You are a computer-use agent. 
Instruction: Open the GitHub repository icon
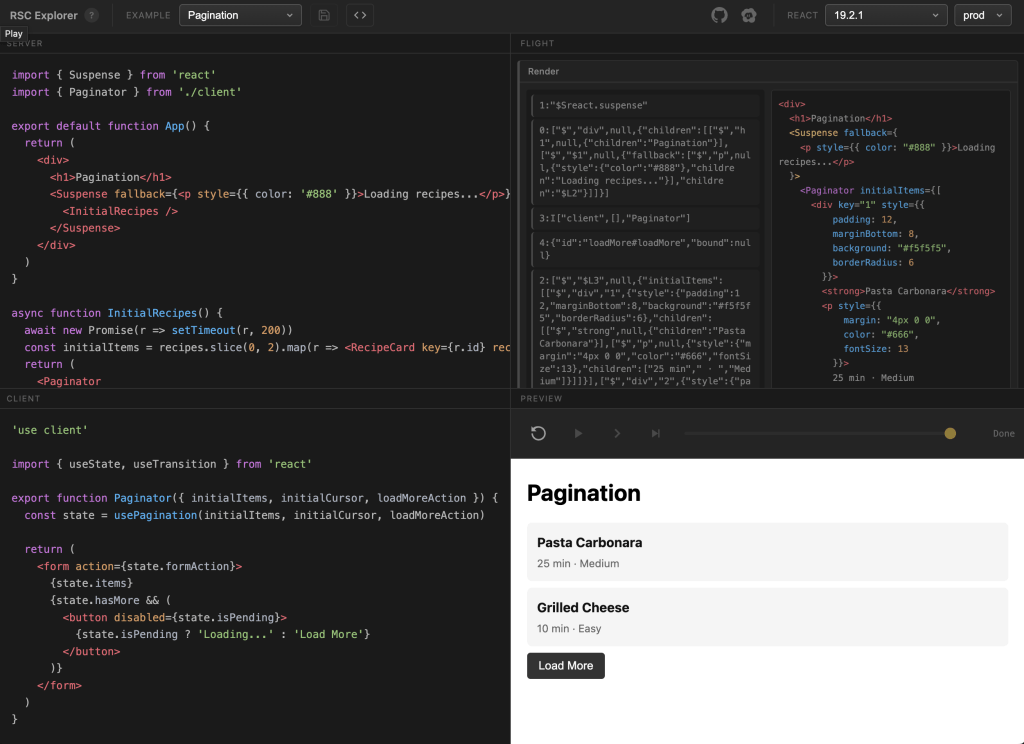tap(719, 15)
